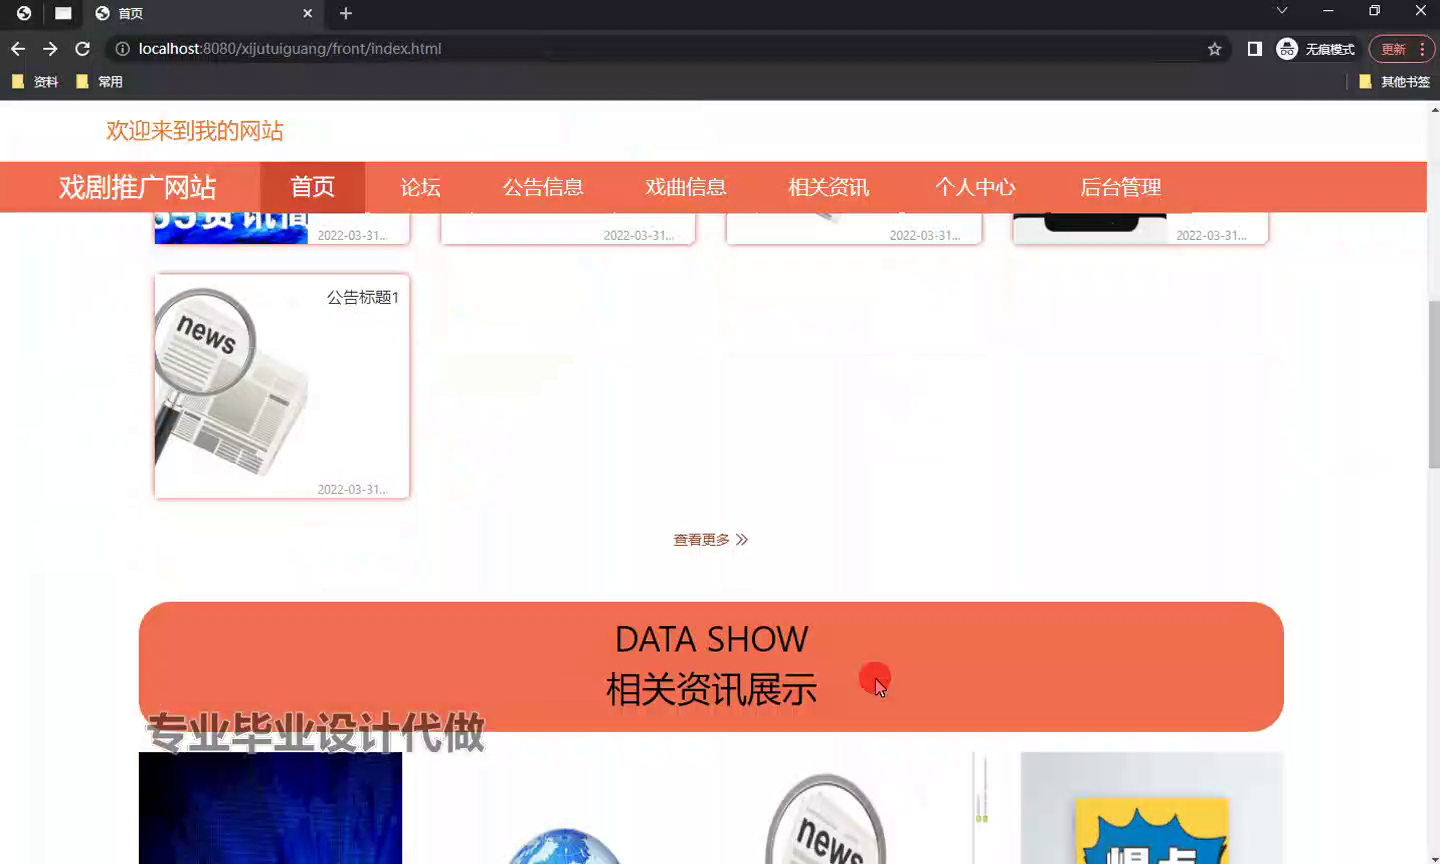Open the 资料 bookmark folder

pos(36,82)
